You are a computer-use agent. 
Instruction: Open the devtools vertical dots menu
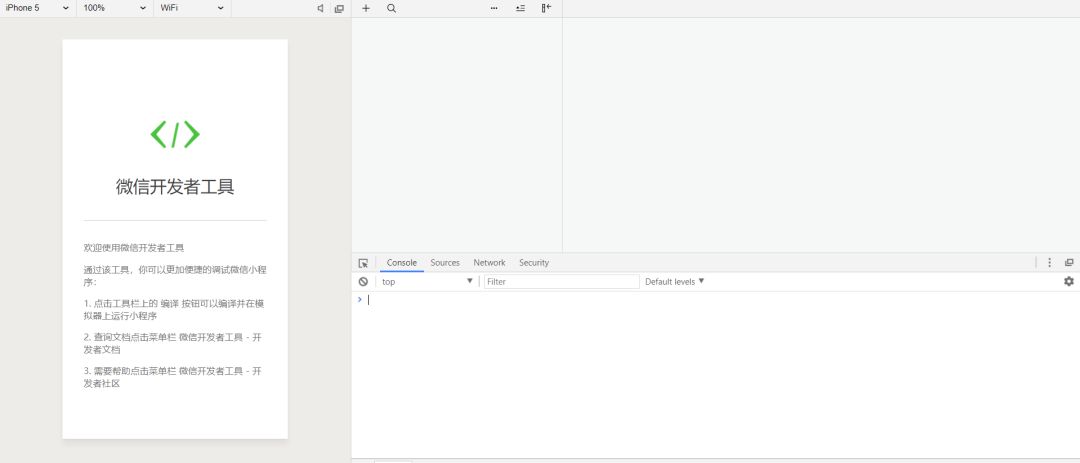1049,263
